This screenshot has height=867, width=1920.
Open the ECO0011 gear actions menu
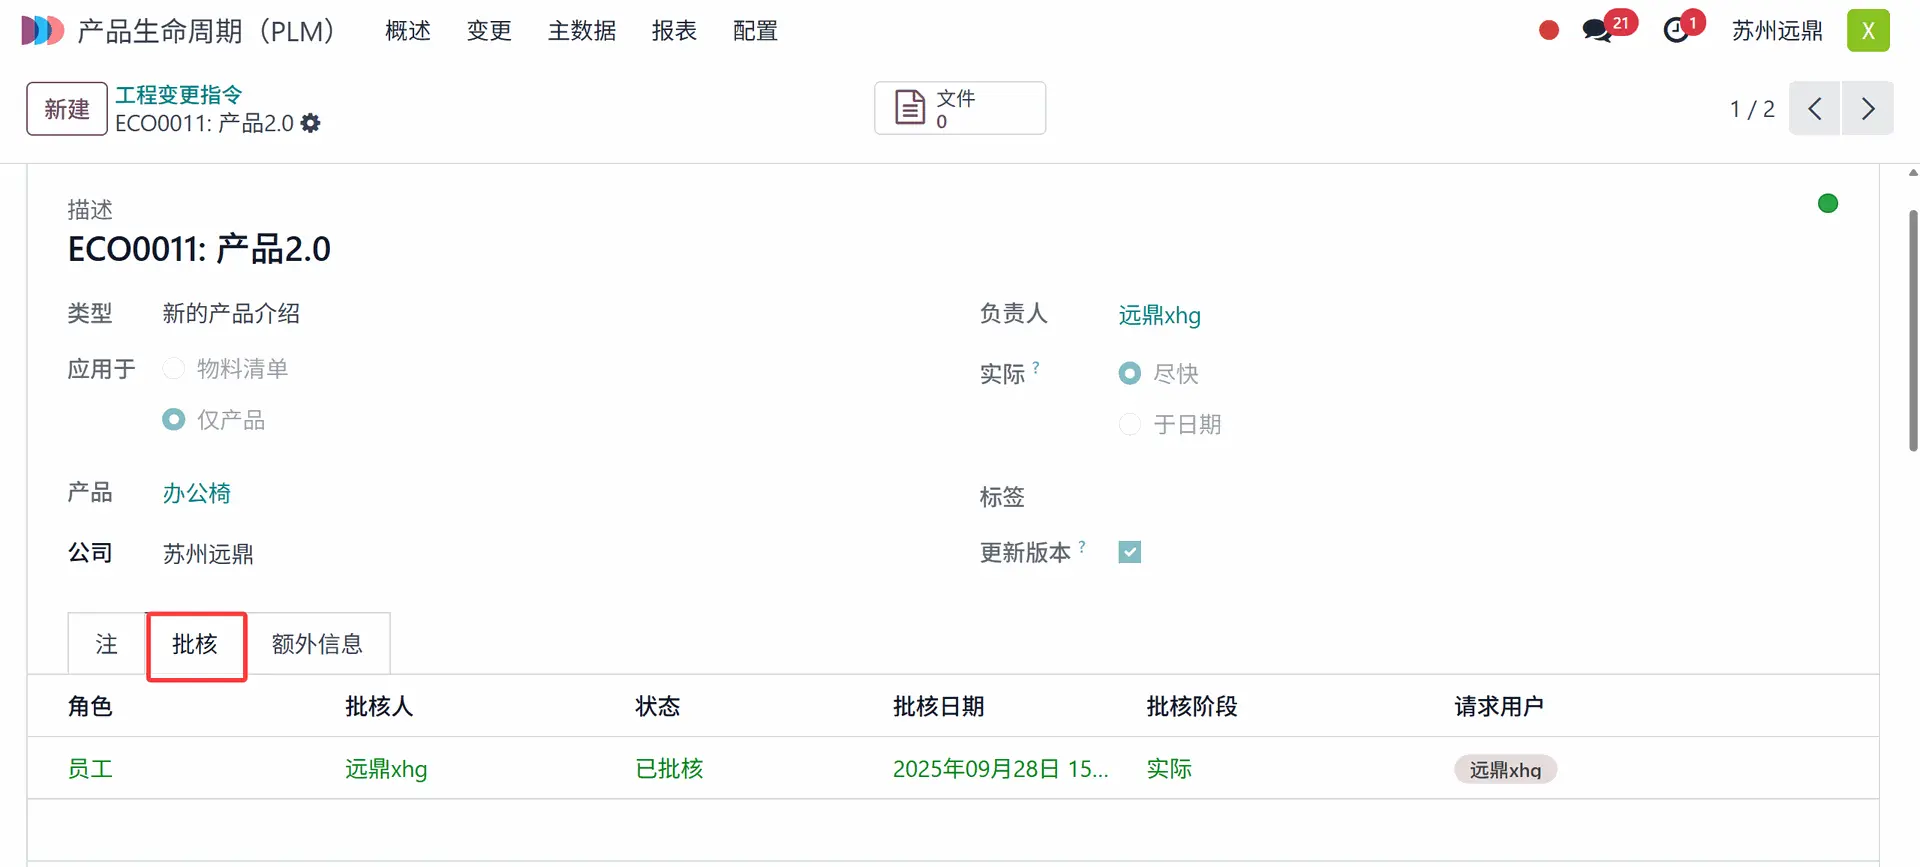coord(311,123)
